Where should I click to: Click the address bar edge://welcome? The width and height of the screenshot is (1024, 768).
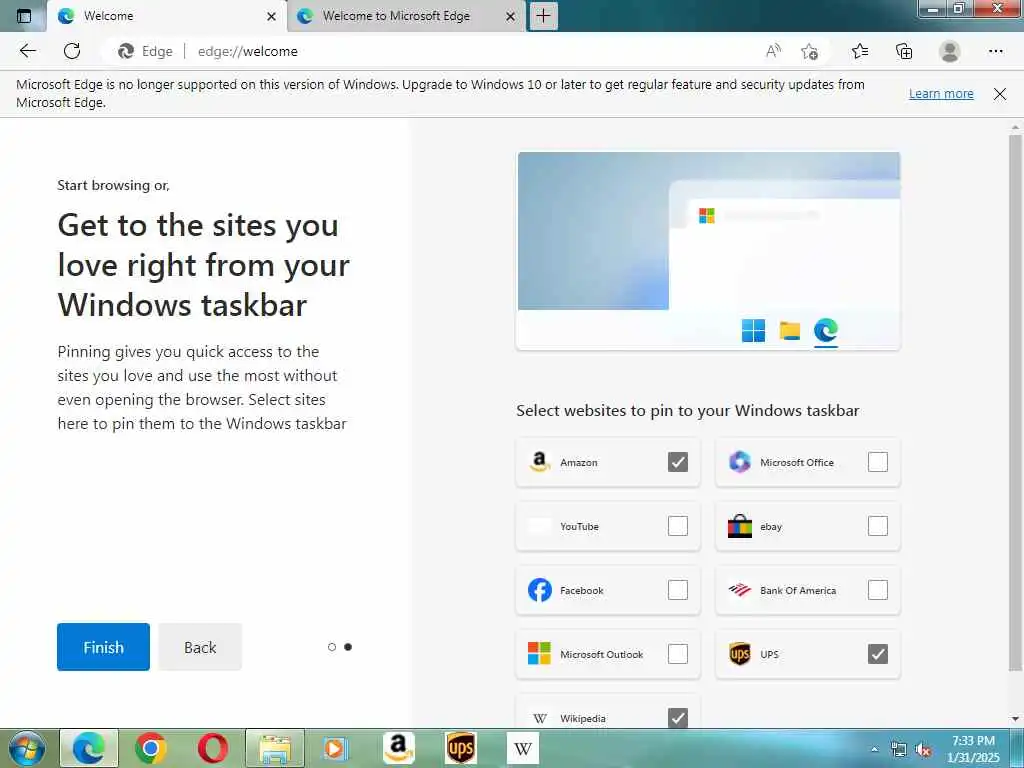coord(248,51)
